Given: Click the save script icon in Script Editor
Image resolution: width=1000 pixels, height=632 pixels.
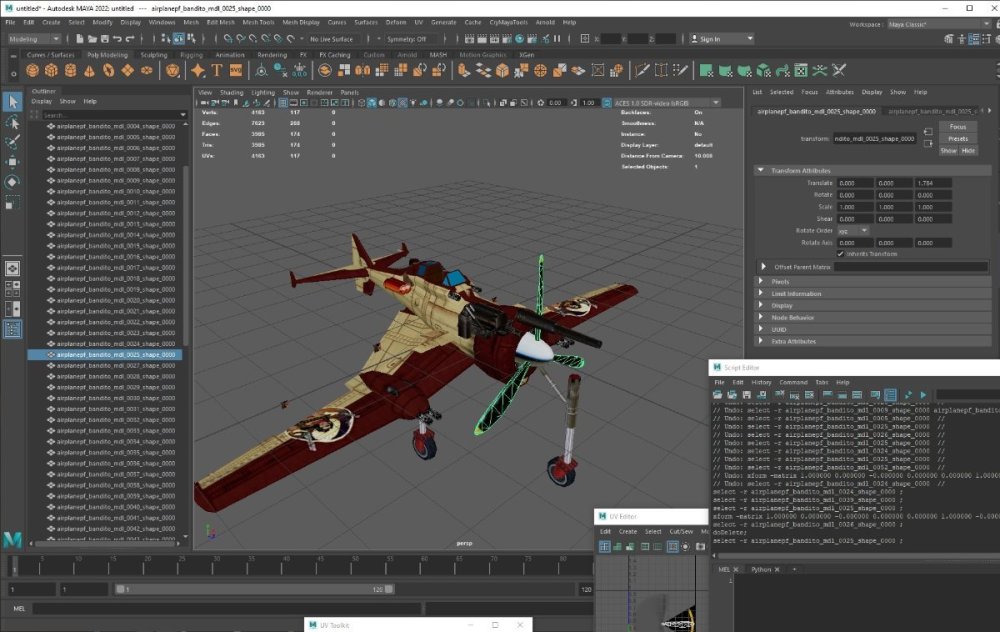Looking at the screenshot, I should click(x=748, y=396).
